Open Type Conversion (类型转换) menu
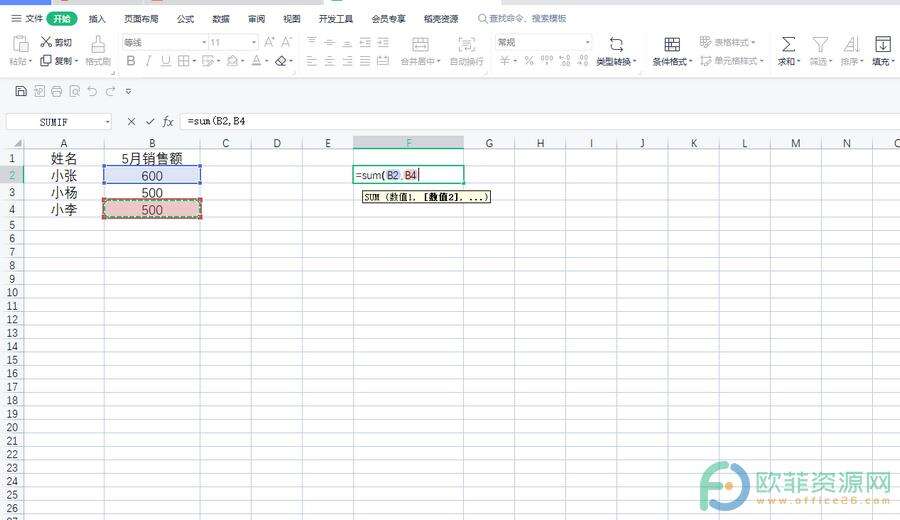The image size is (900, 520). click(x=616, y=50)
